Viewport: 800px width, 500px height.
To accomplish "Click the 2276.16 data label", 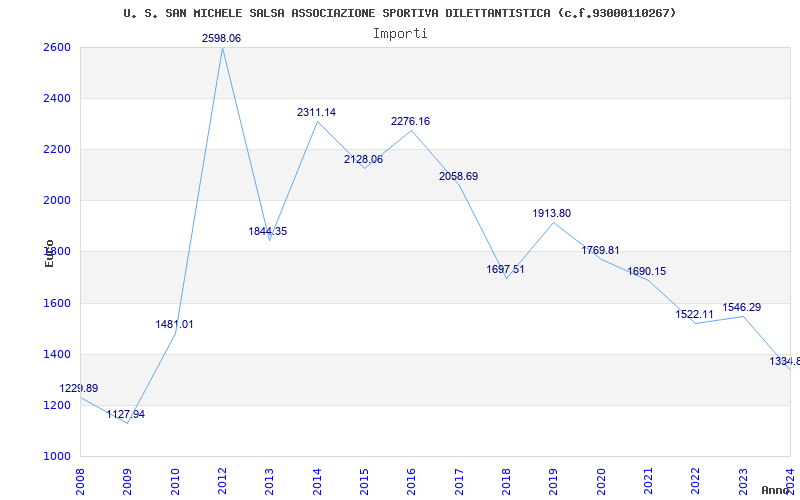I will (x=410, y=121).
